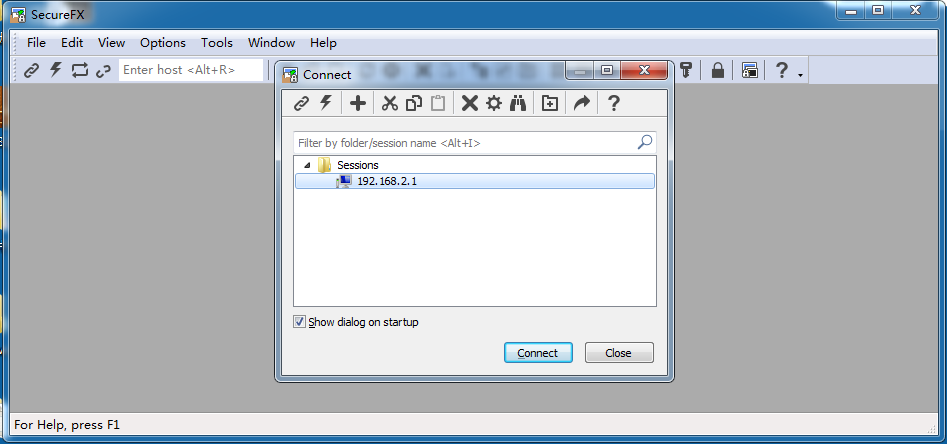The height and width of the screenshot is (444, 947).
Task: Click the Close button in dialog
Action: [619, 353]
